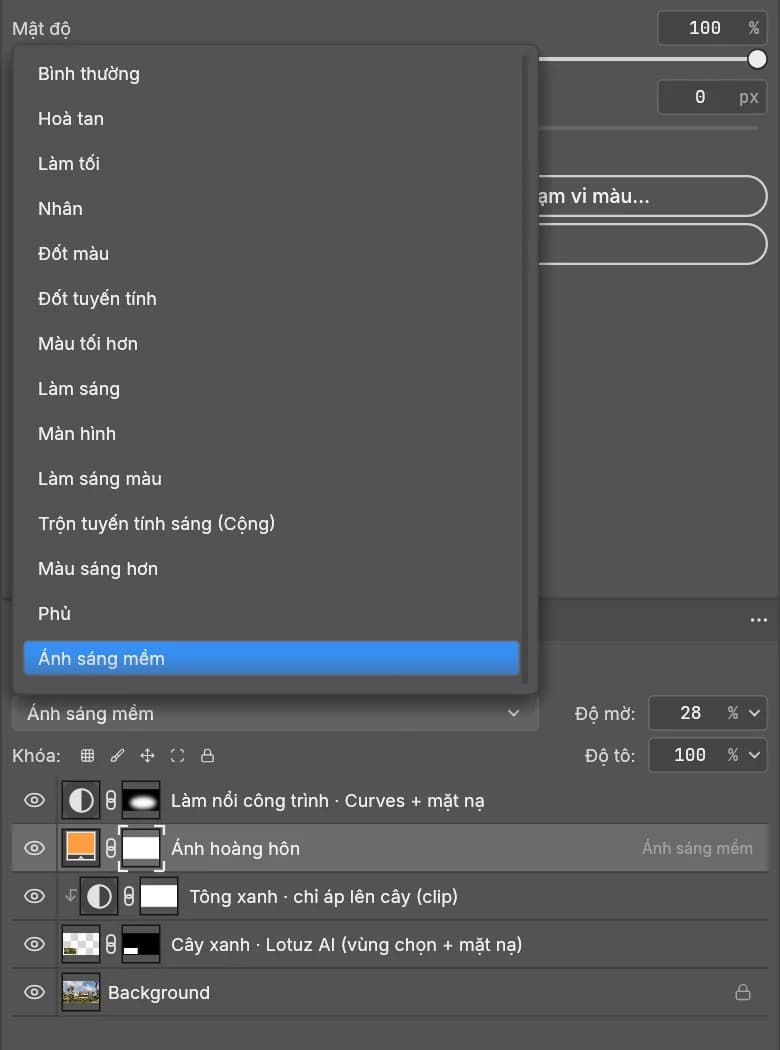The width and height of the screenshot is (780, 1050).
Task: Select layer name Ánh hoàng hôn
Action: click(x=236, y=848)
